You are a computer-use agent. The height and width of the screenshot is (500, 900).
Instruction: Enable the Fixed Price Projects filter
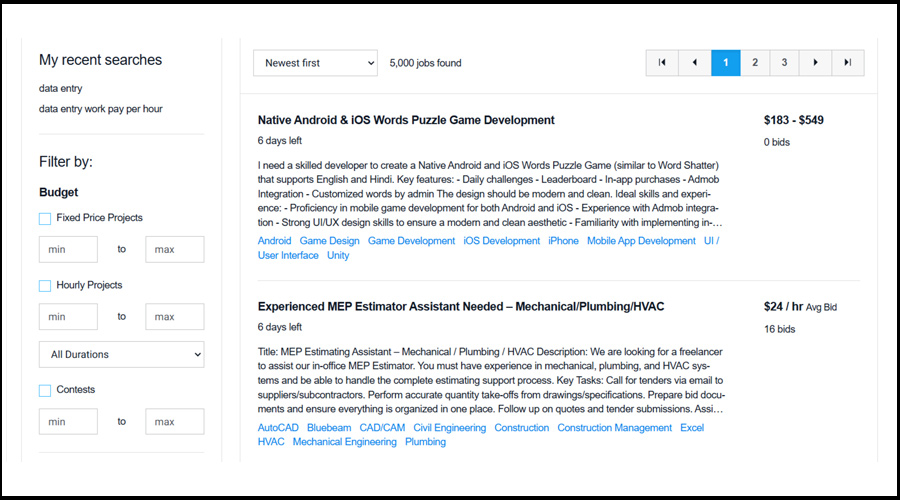[x=45, y=218]
